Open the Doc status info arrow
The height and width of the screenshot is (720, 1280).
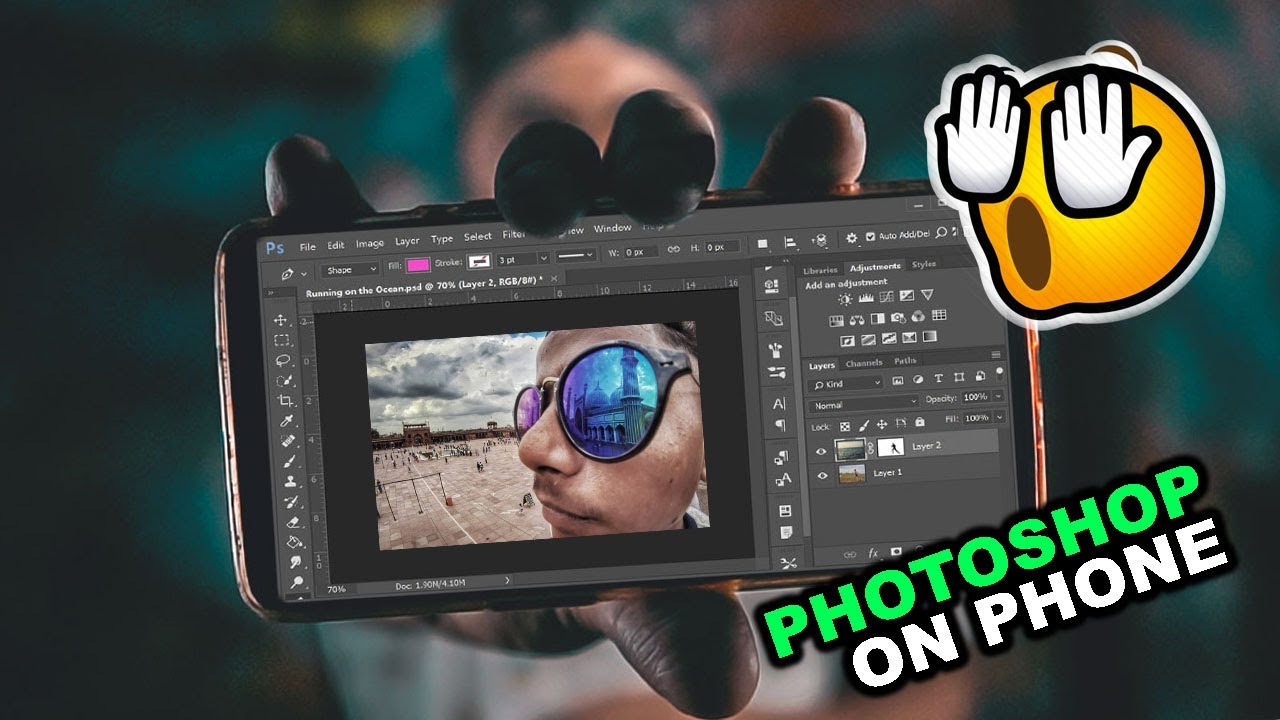point(507,580)
